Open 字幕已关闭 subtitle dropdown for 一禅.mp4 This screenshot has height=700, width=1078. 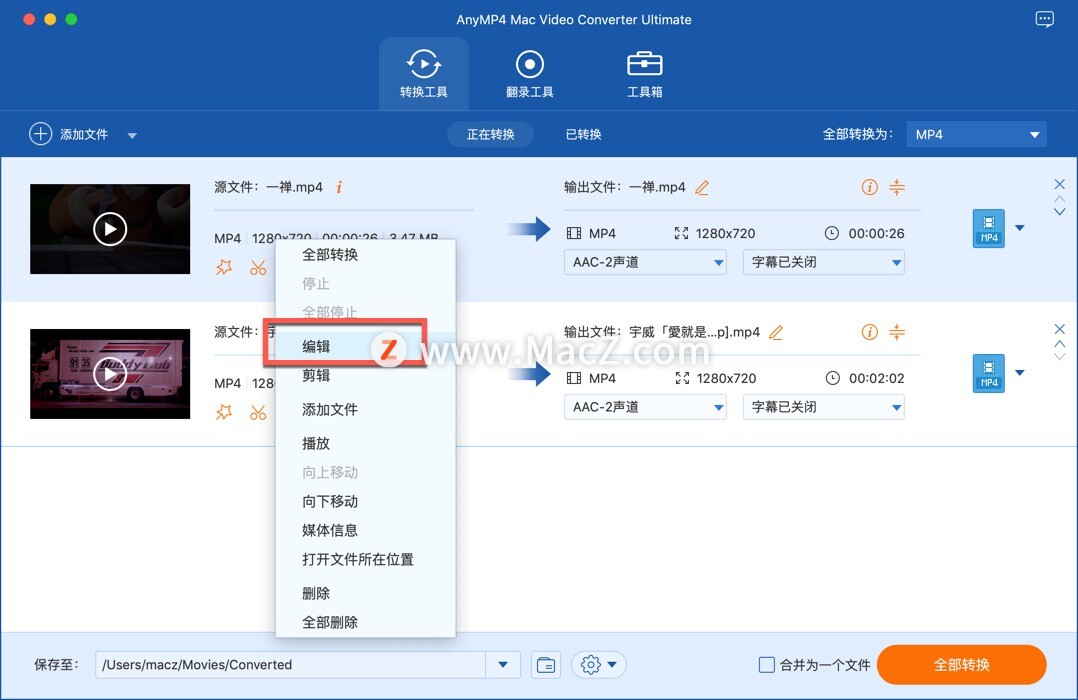(824, 262)
